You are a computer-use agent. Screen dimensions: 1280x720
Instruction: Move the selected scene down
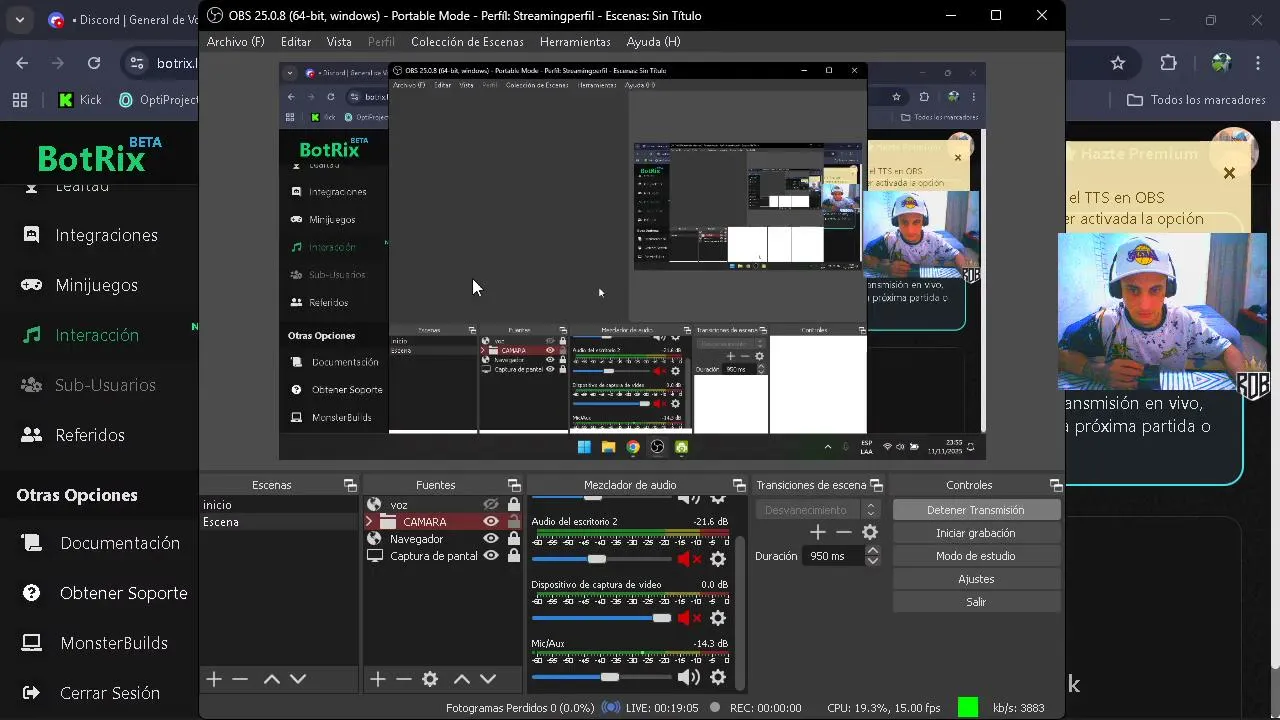coord(298,679)
